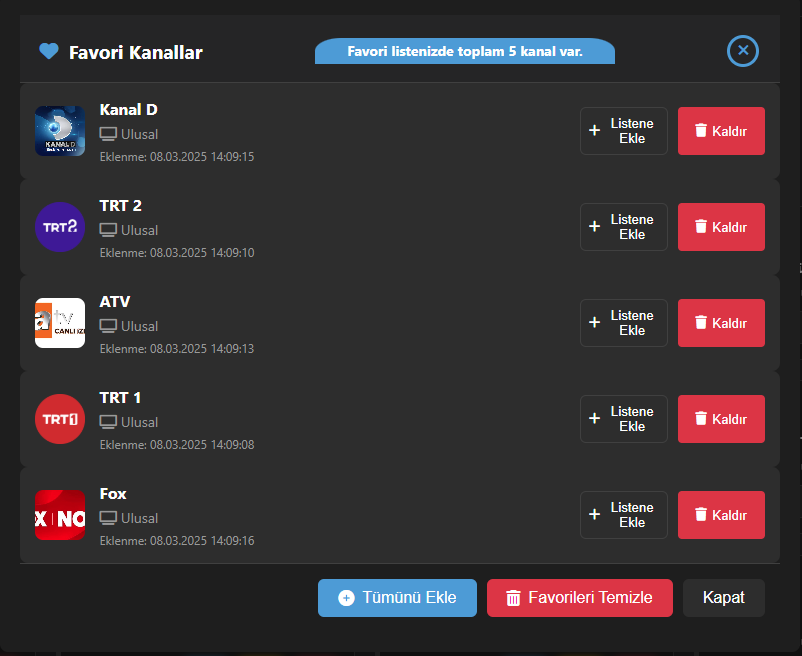Click the ATV channel logo
Viewport: 802px width, 656px height.
(x=60, y=323)
